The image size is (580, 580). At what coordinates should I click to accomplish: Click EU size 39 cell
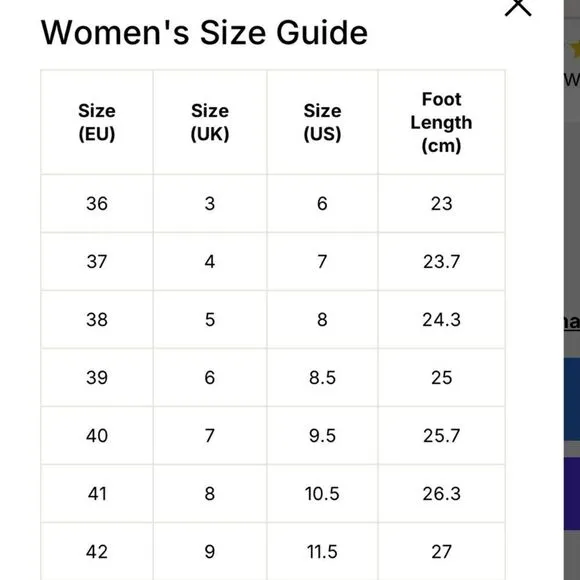click(x=97, y=378)
